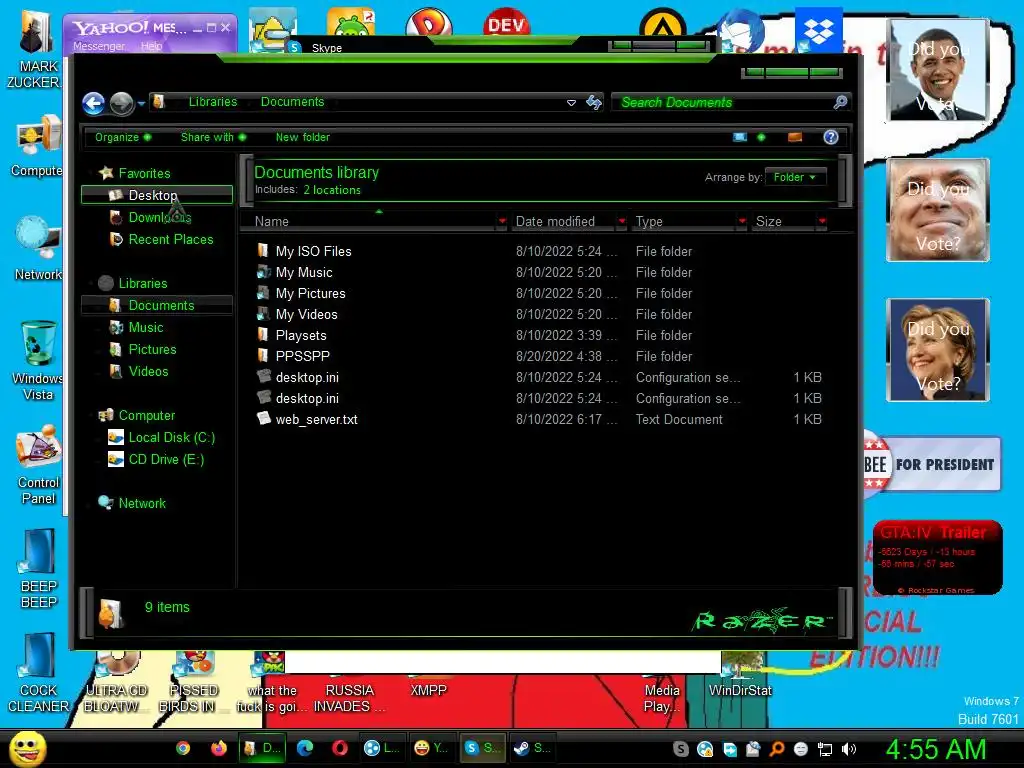Open the Dropbox desktop icon
The image size is (1024, 768).
[x=819, y=29]
